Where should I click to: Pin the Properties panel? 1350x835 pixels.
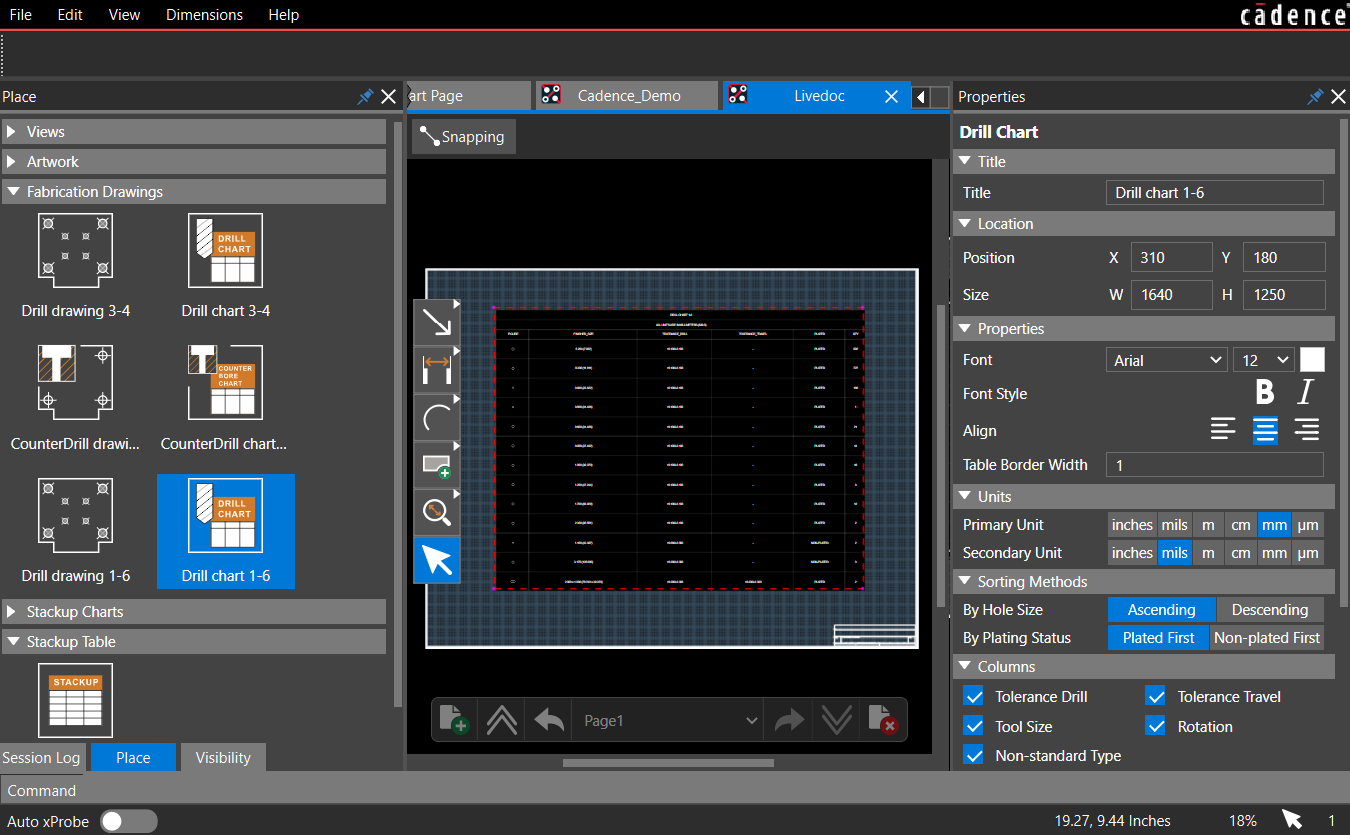tap(1315, 97)
